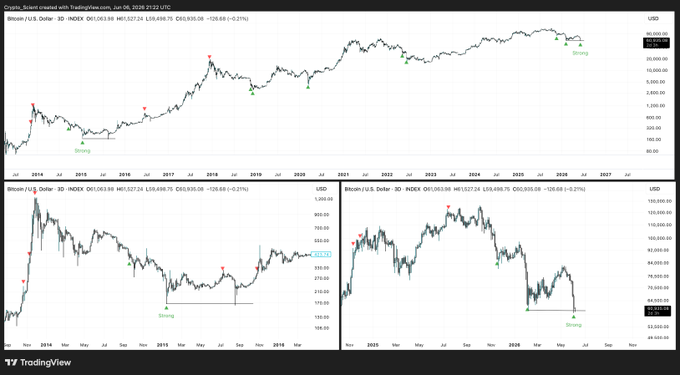Screen dimensions: 680x375
Task: Click the red marker near July 2015, 2014–2016 chart
Action: click(222, 268)
